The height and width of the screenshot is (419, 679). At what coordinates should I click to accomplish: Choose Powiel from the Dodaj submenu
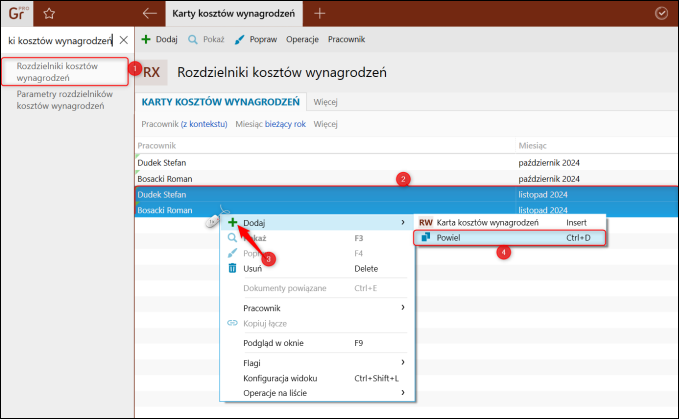click(x=510, y=238)
